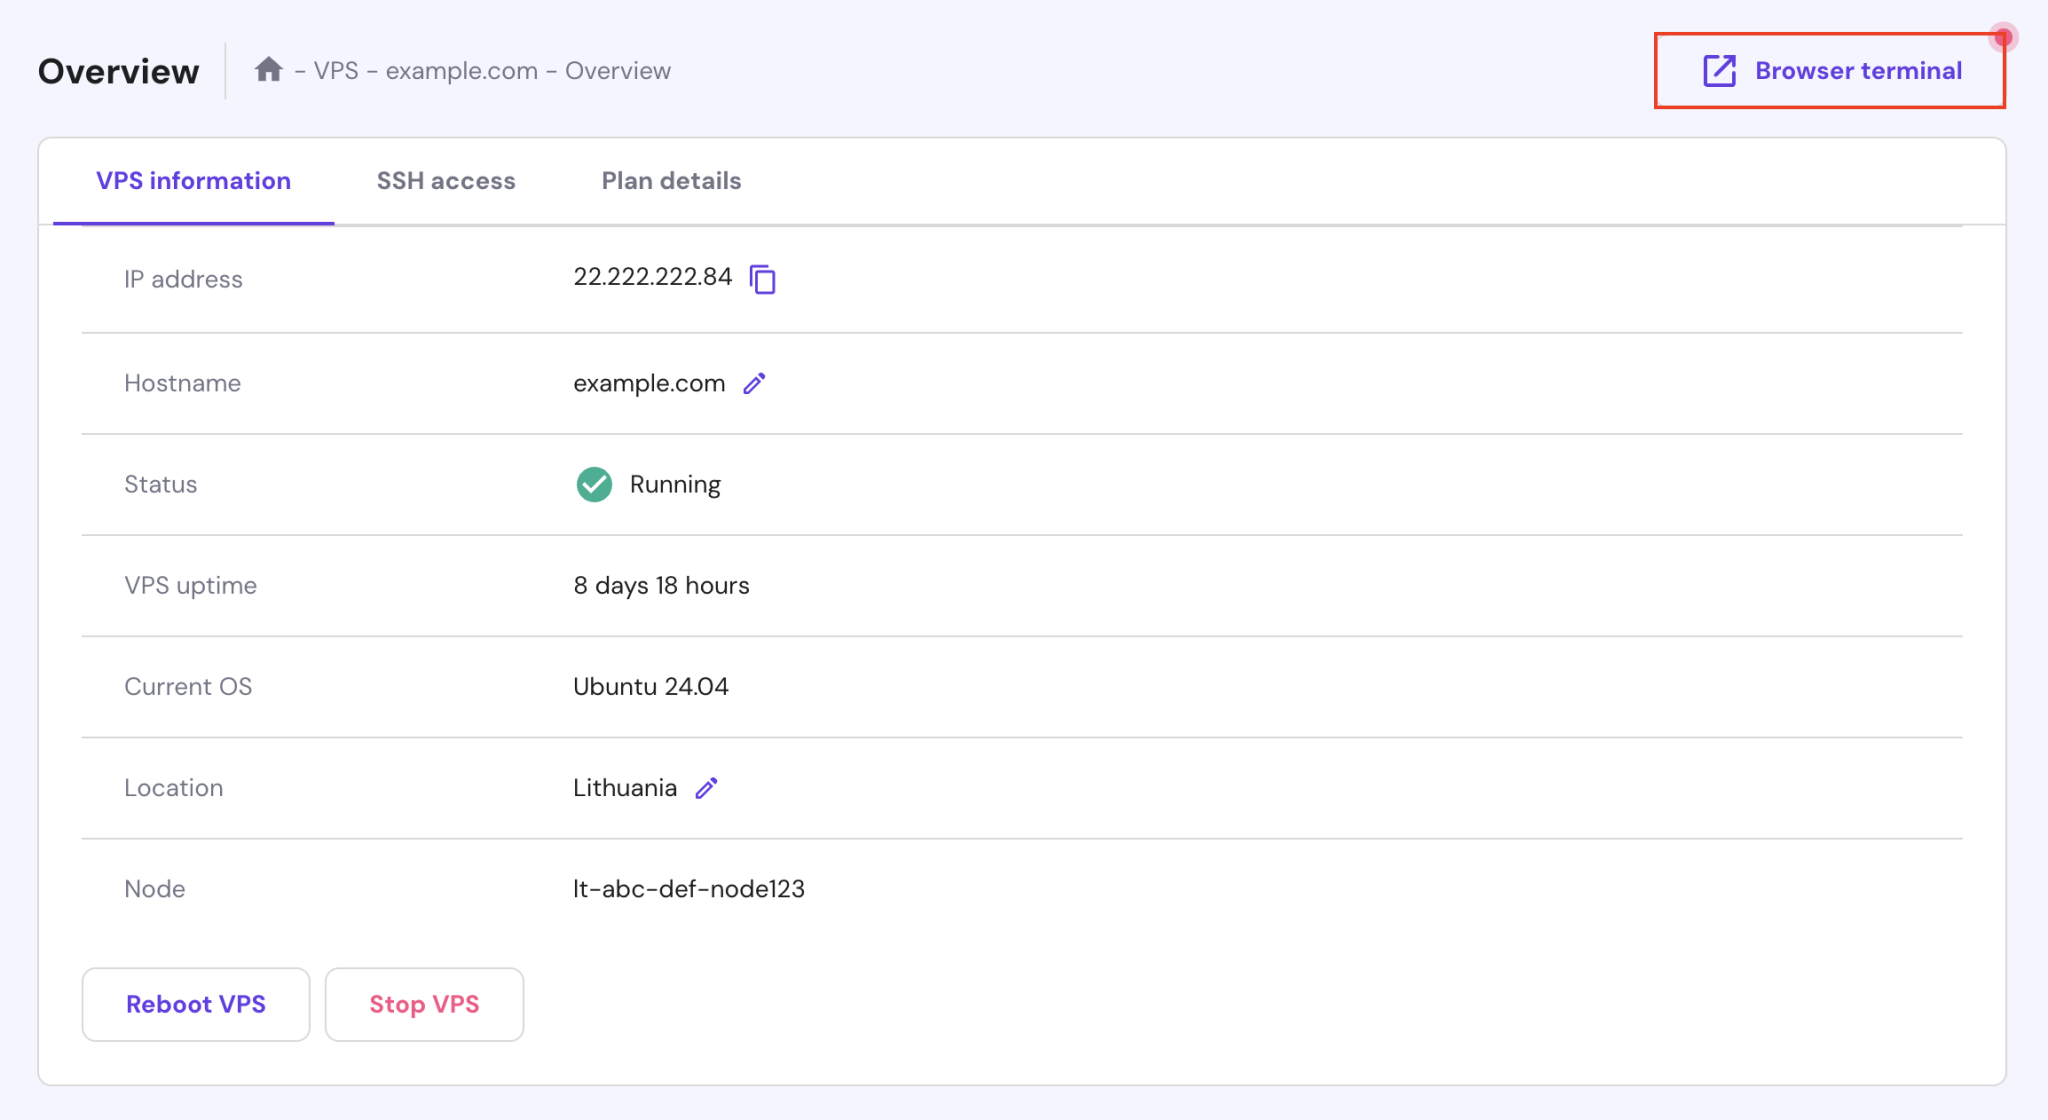
Task: Click the hostname value example.com
Action: click(x=648, y=384)
